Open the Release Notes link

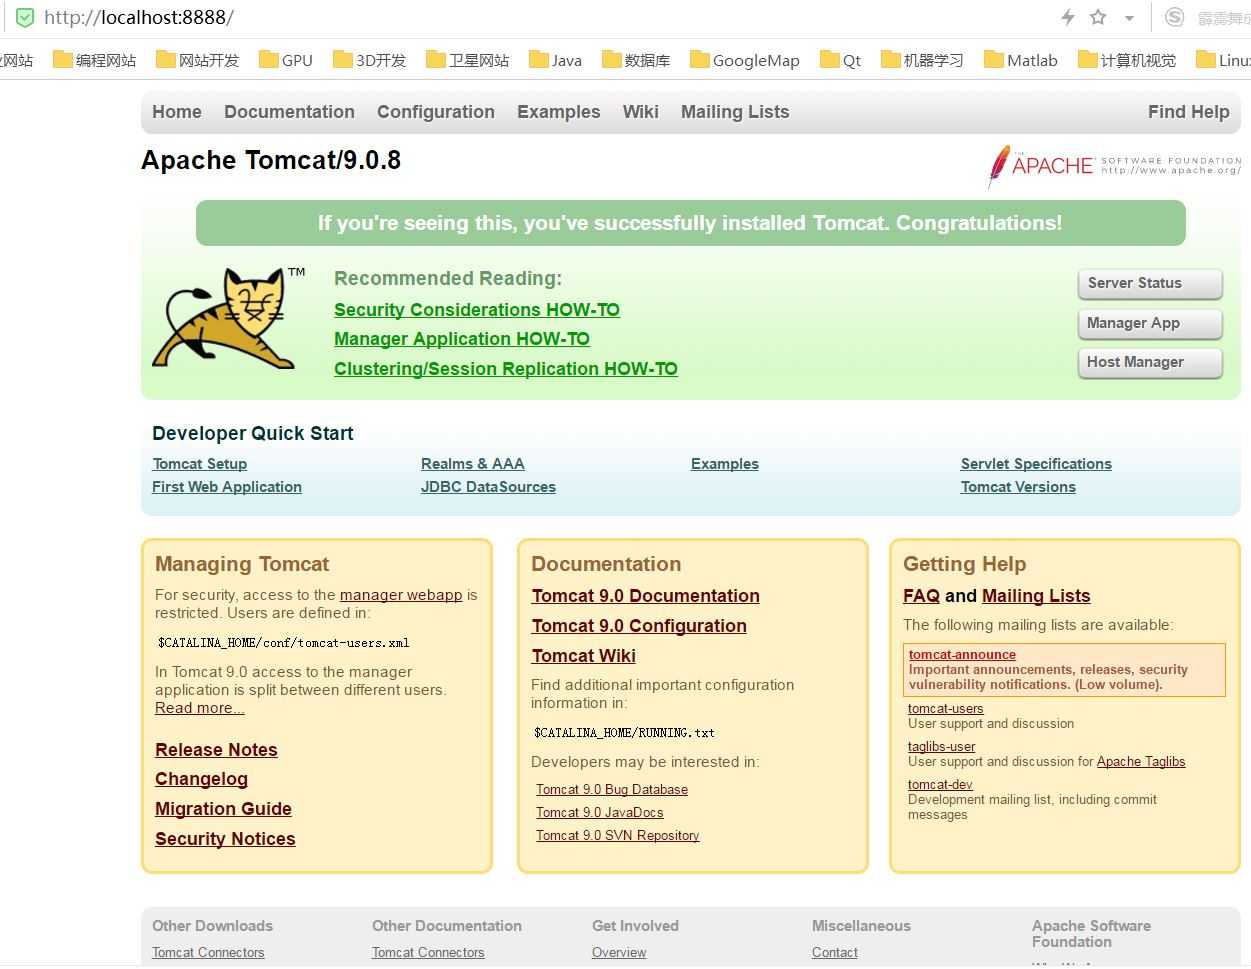click(216, 750)
